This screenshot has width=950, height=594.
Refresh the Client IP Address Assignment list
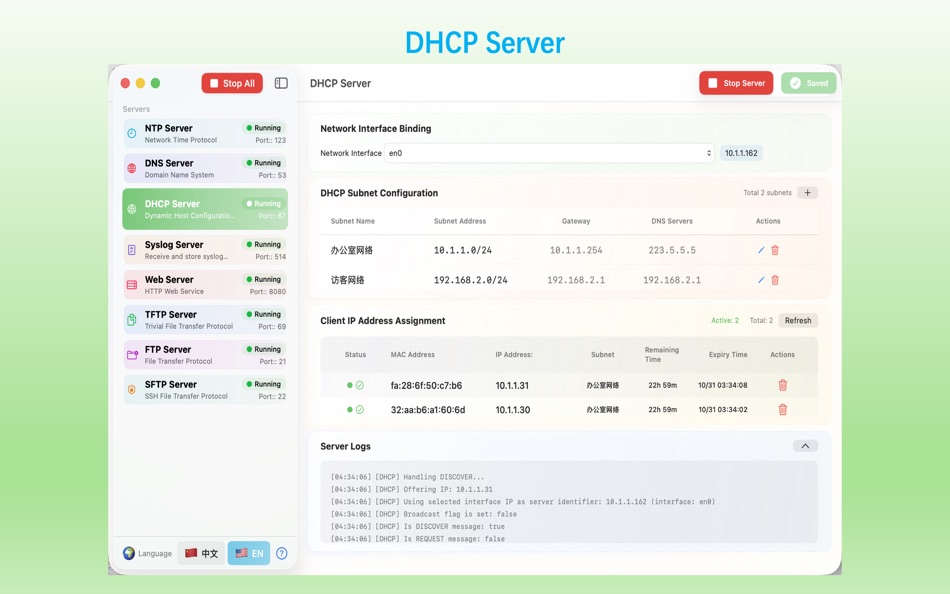pyautogui.click(x=797, y=320)
